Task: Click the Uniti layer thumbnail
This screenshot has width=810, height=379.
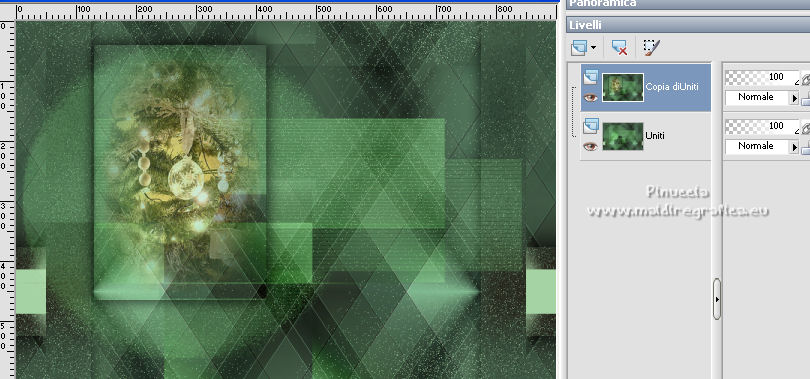Action: click(623, 136)
